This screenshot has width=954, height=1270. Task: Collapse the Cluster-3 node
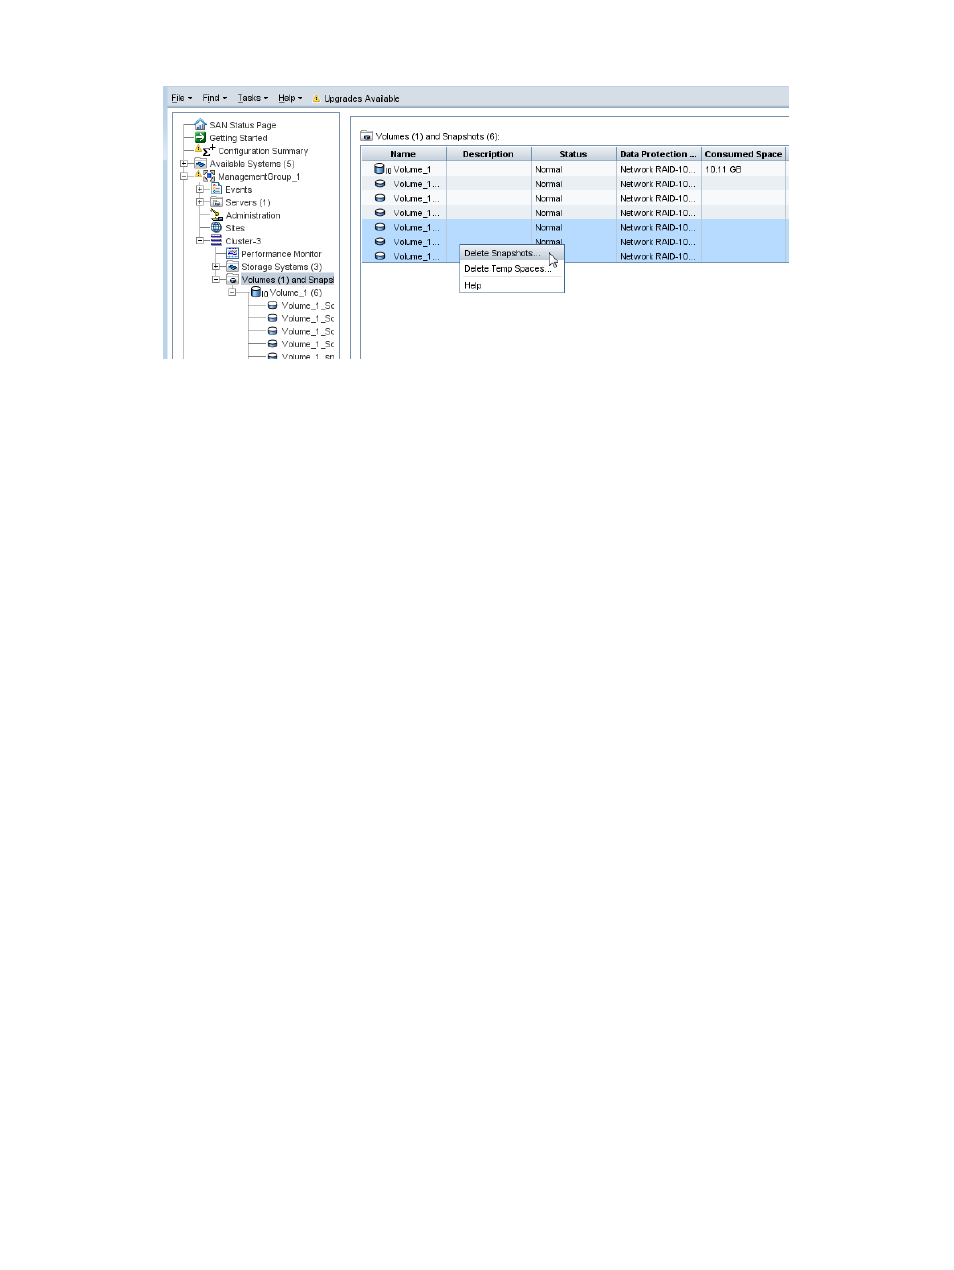coord(200,241)
